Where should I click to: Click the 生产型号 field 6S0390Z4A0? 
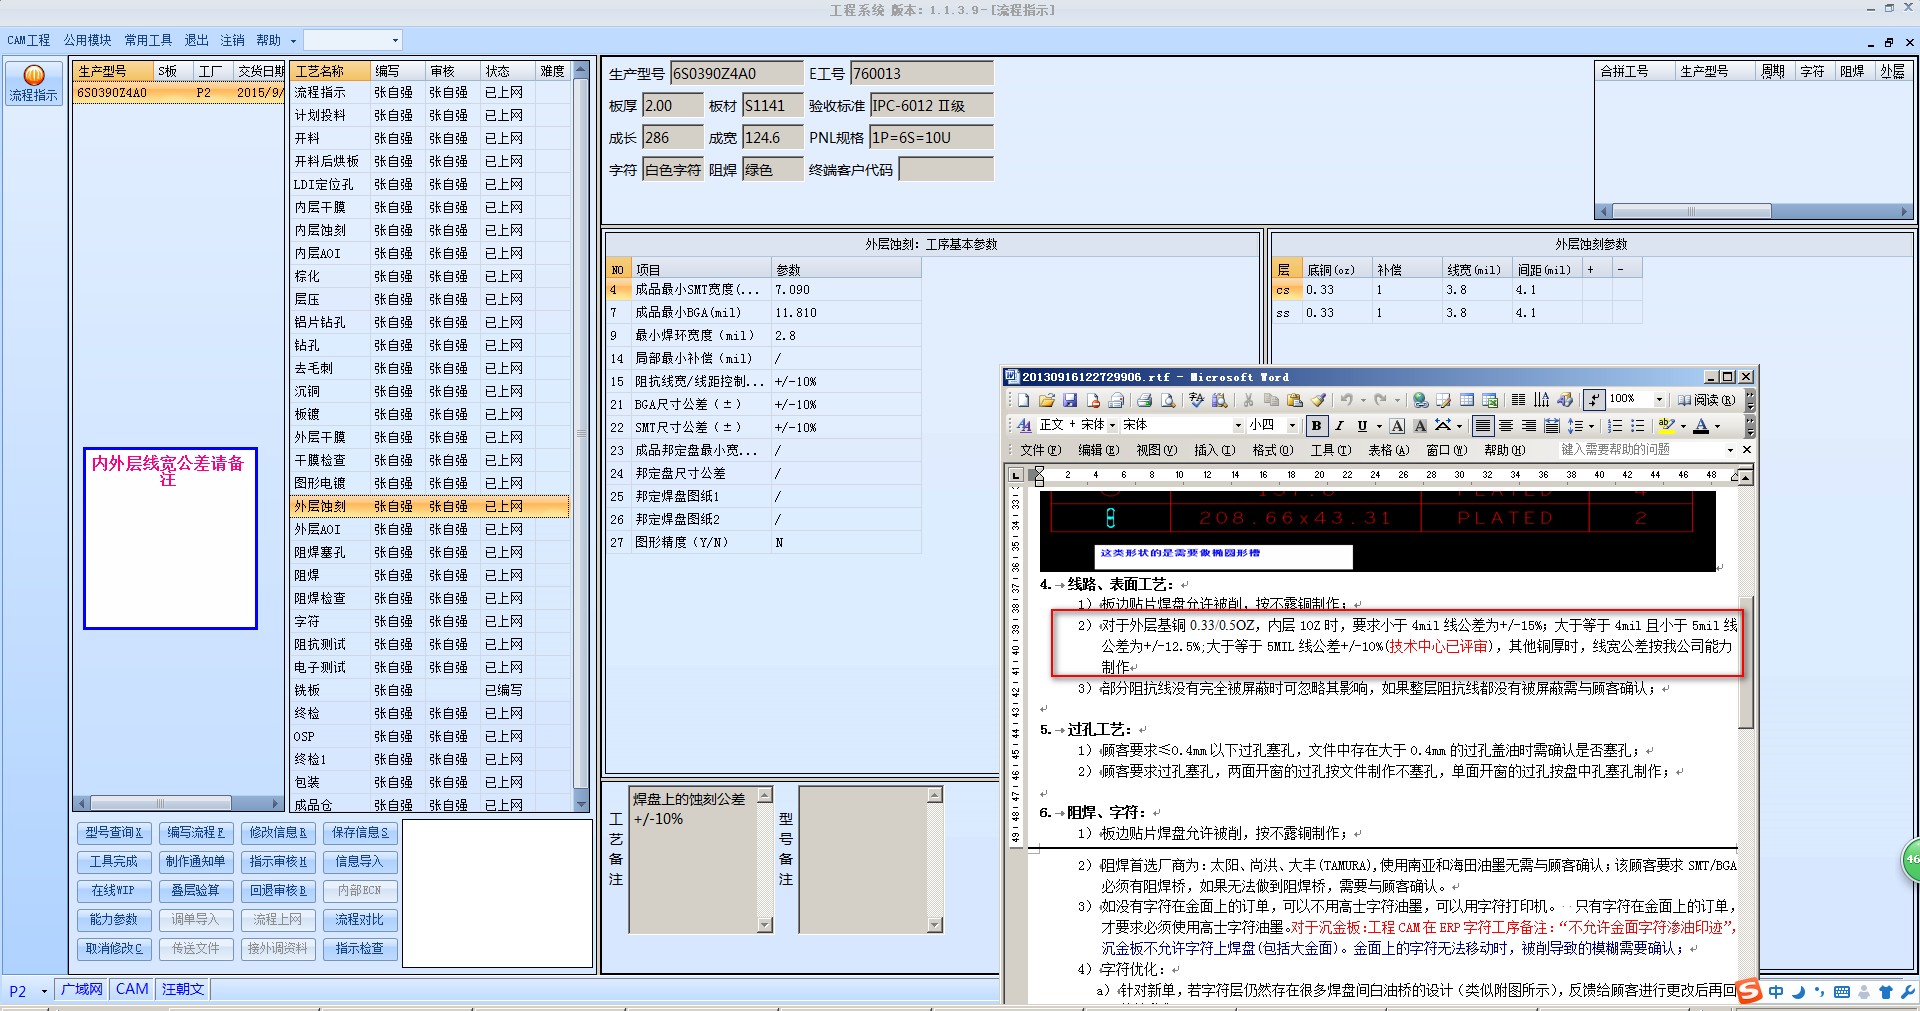(736, 73)
